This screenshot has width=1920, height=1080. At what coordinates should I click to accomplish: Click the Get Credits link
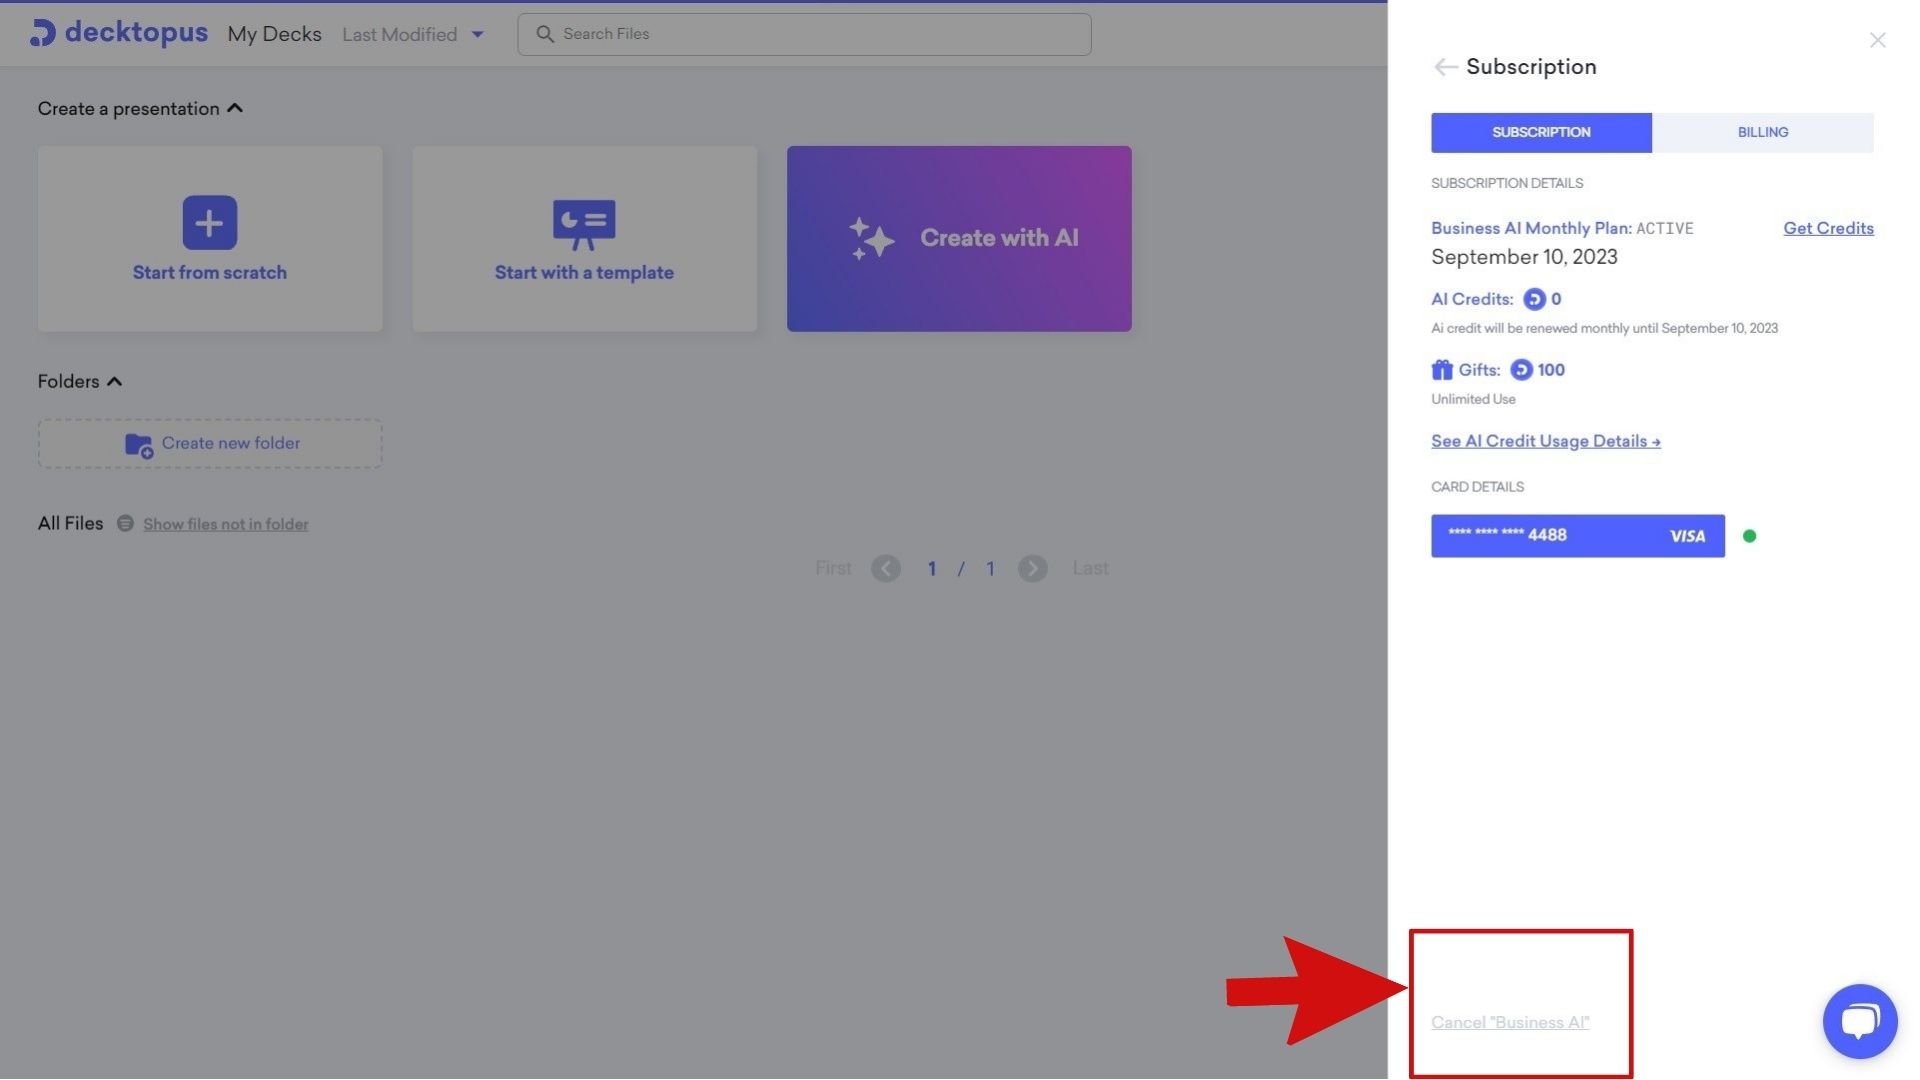[1827, 228]
